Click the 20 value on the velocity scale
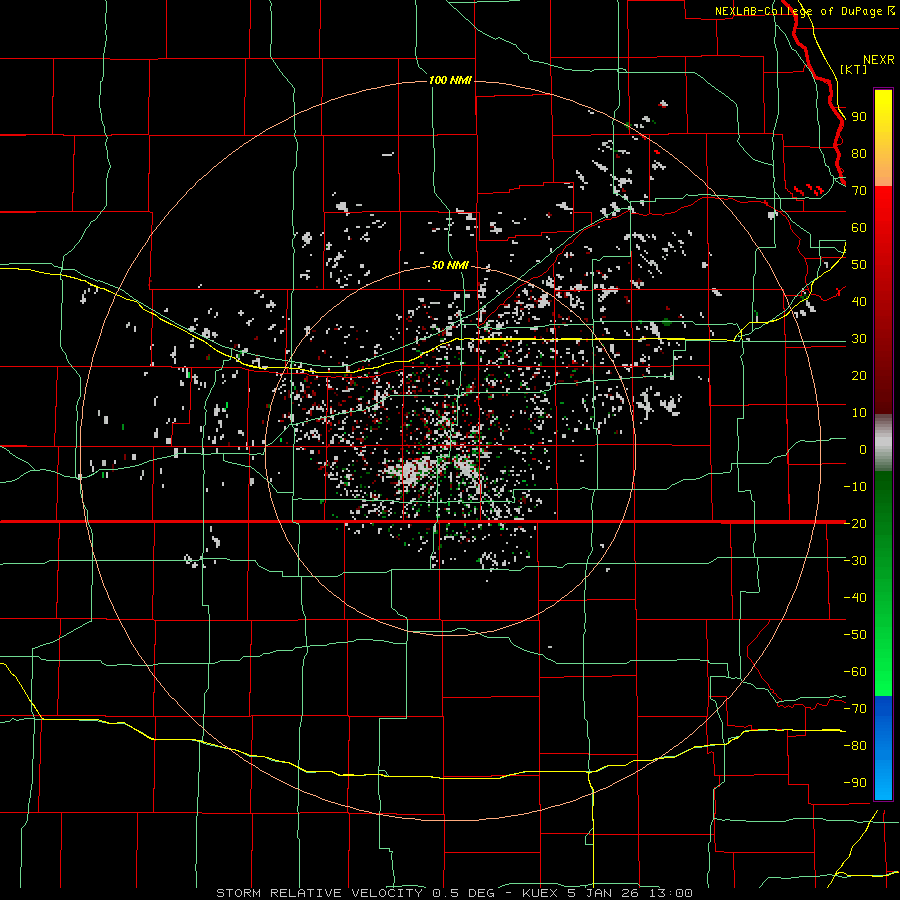 (x=859, y=376)
